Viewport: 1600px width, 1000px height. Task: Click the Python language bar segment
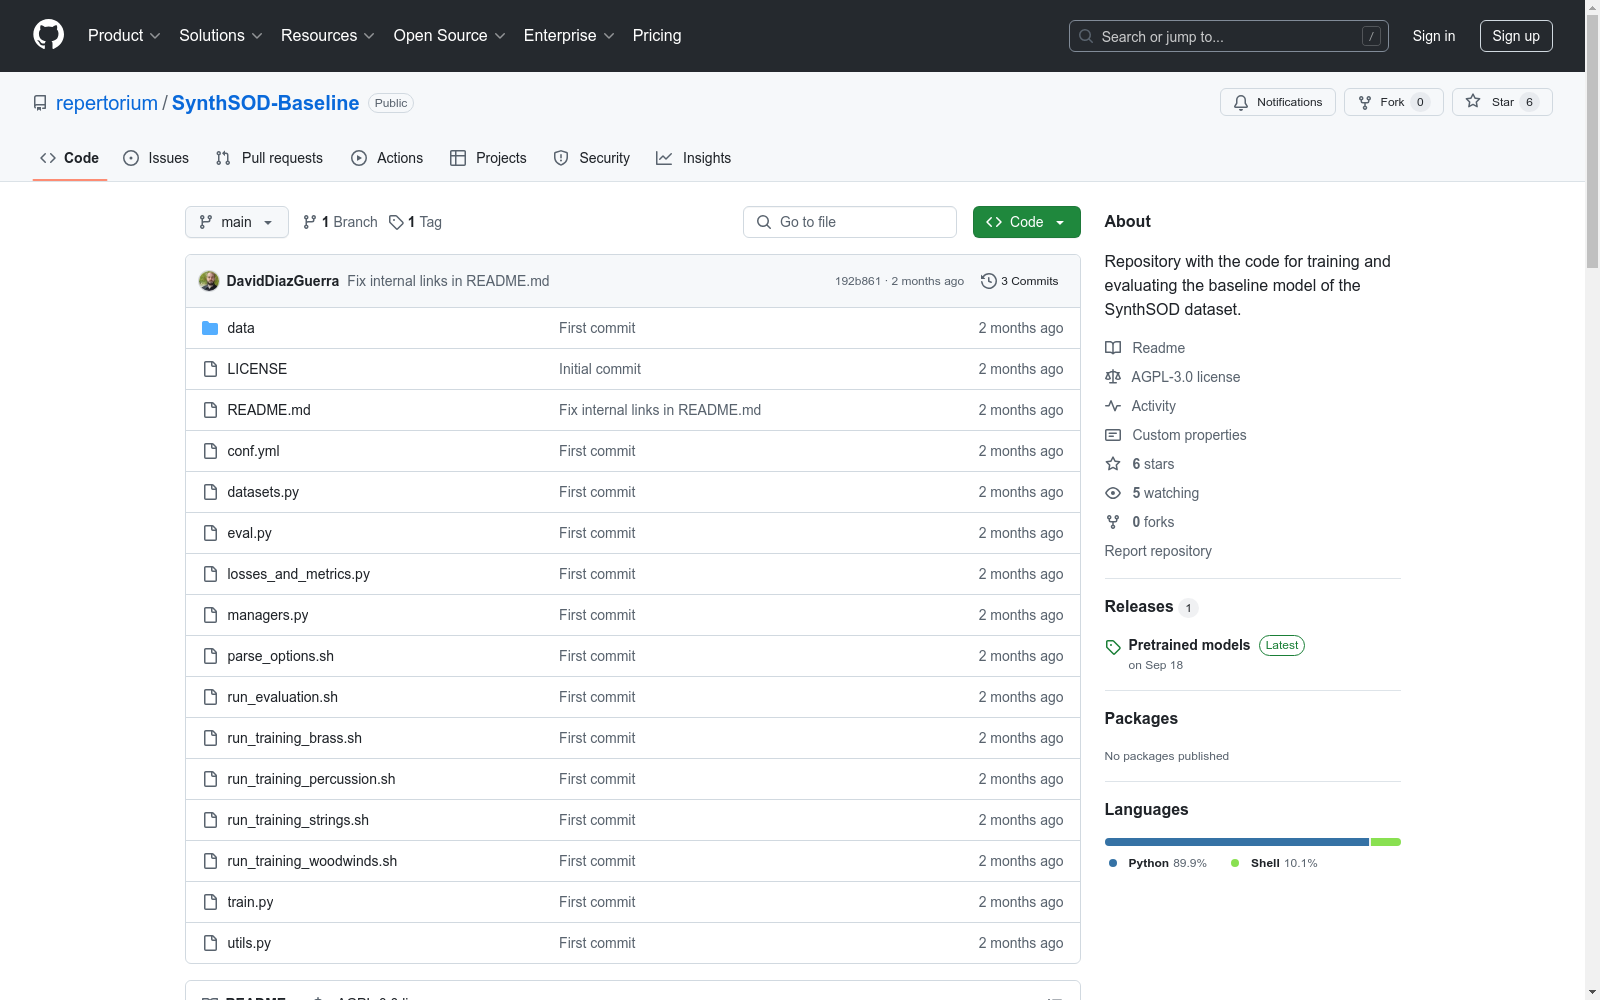(1236, 842)
